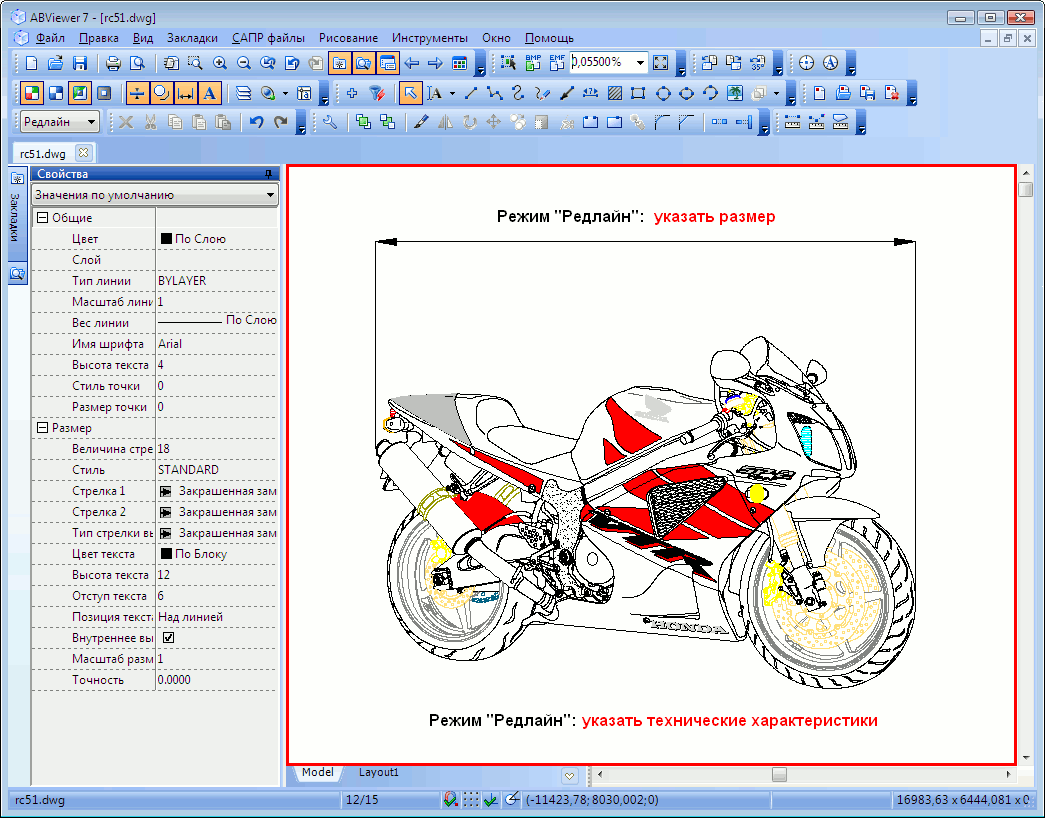Open the Редлайн mode dropdown

(x=92, y=122)
